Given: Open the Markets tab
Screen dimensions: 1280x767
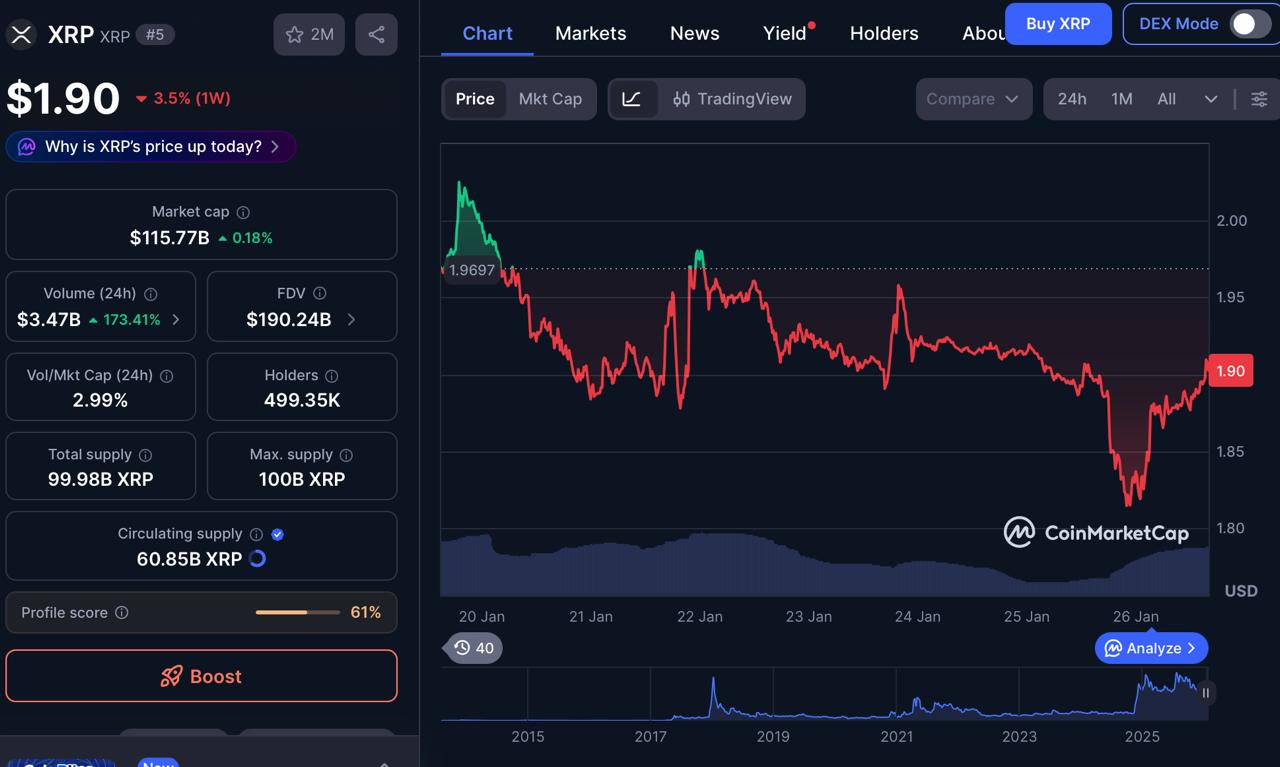Looking at the screenshot, I should [590, 33].
